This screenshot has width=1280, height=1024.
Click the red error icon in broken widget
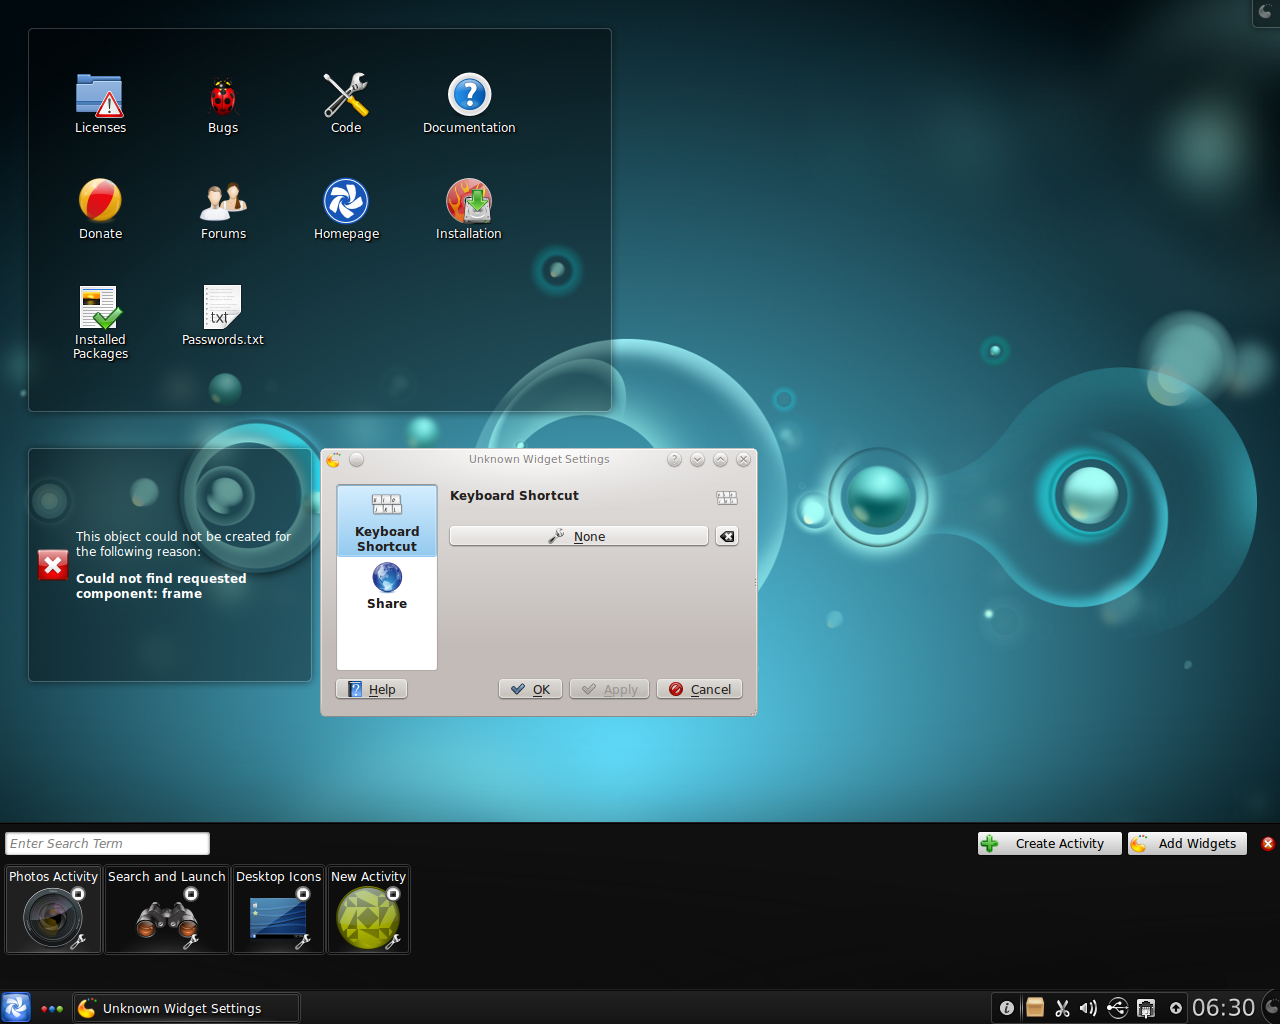coord(53,565)
